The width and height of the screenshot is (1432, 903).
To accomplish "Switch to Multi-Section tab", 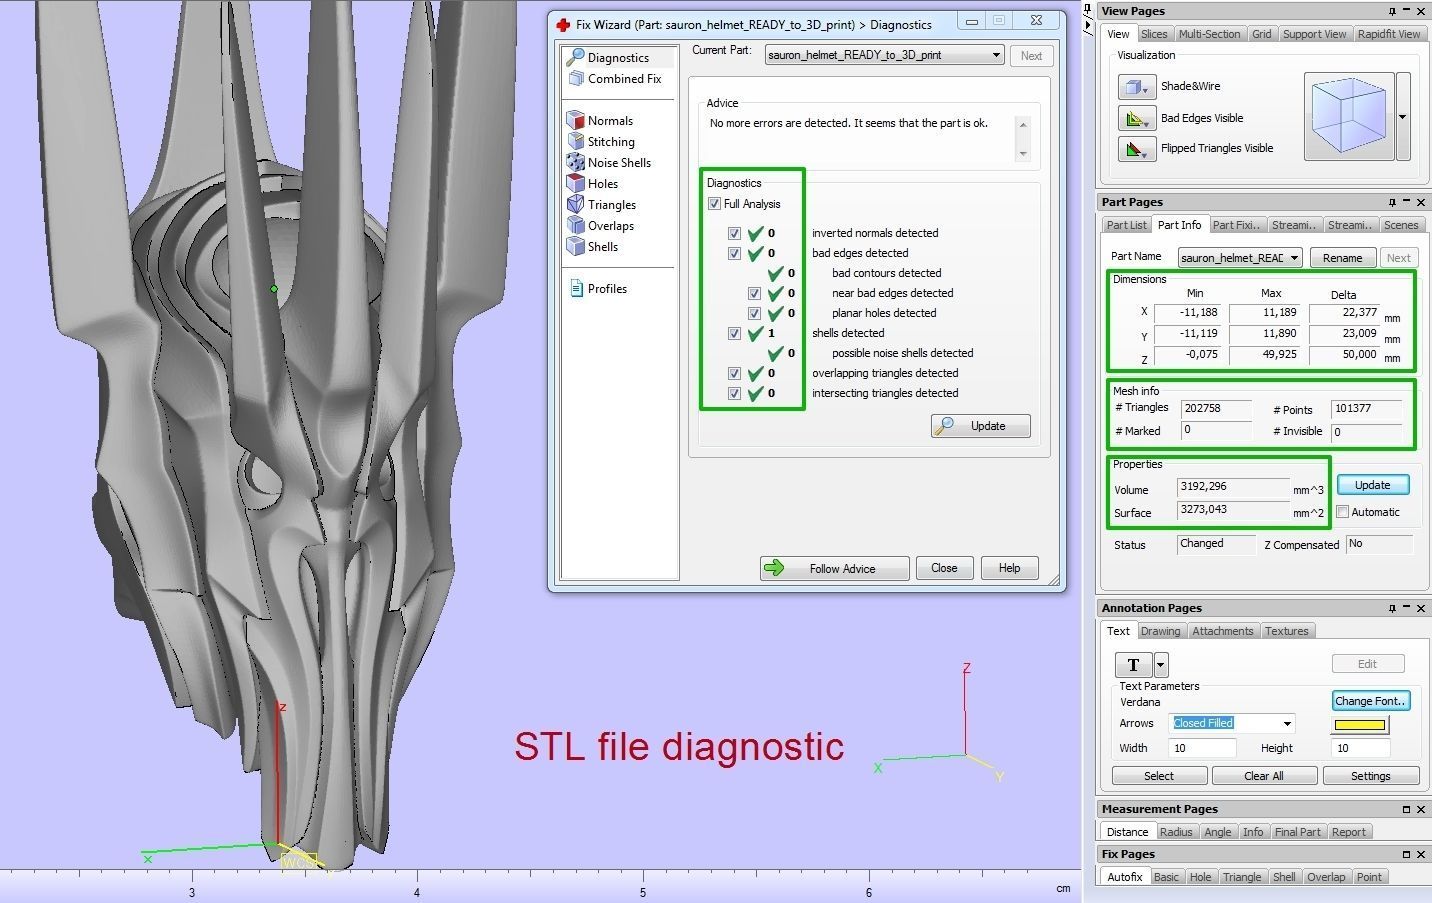I will (x=1209, y=34).
